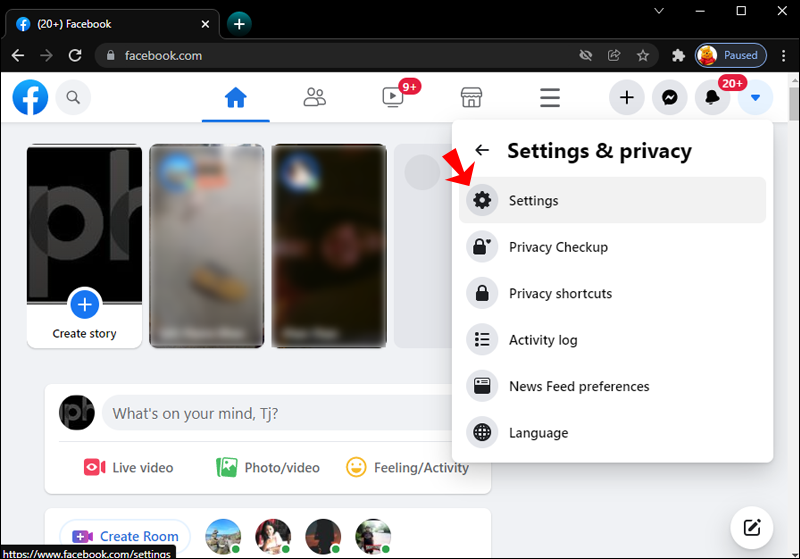Open the hamburger menu tab

(550, 97)
